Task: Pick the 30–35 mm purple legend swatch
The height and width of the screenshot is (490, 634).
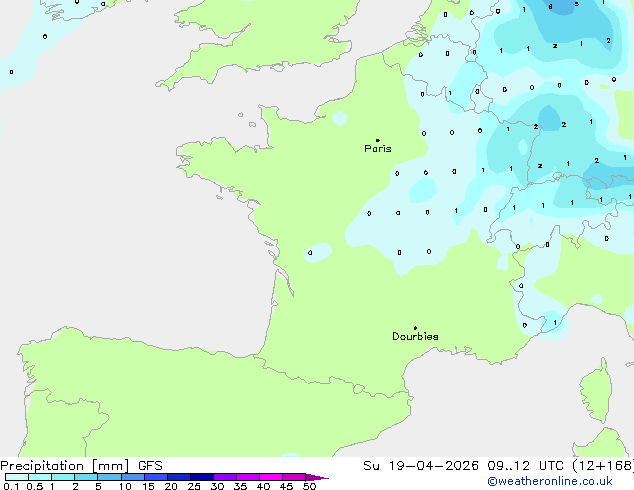Action: pyautogui.click(x=225, y=477)
